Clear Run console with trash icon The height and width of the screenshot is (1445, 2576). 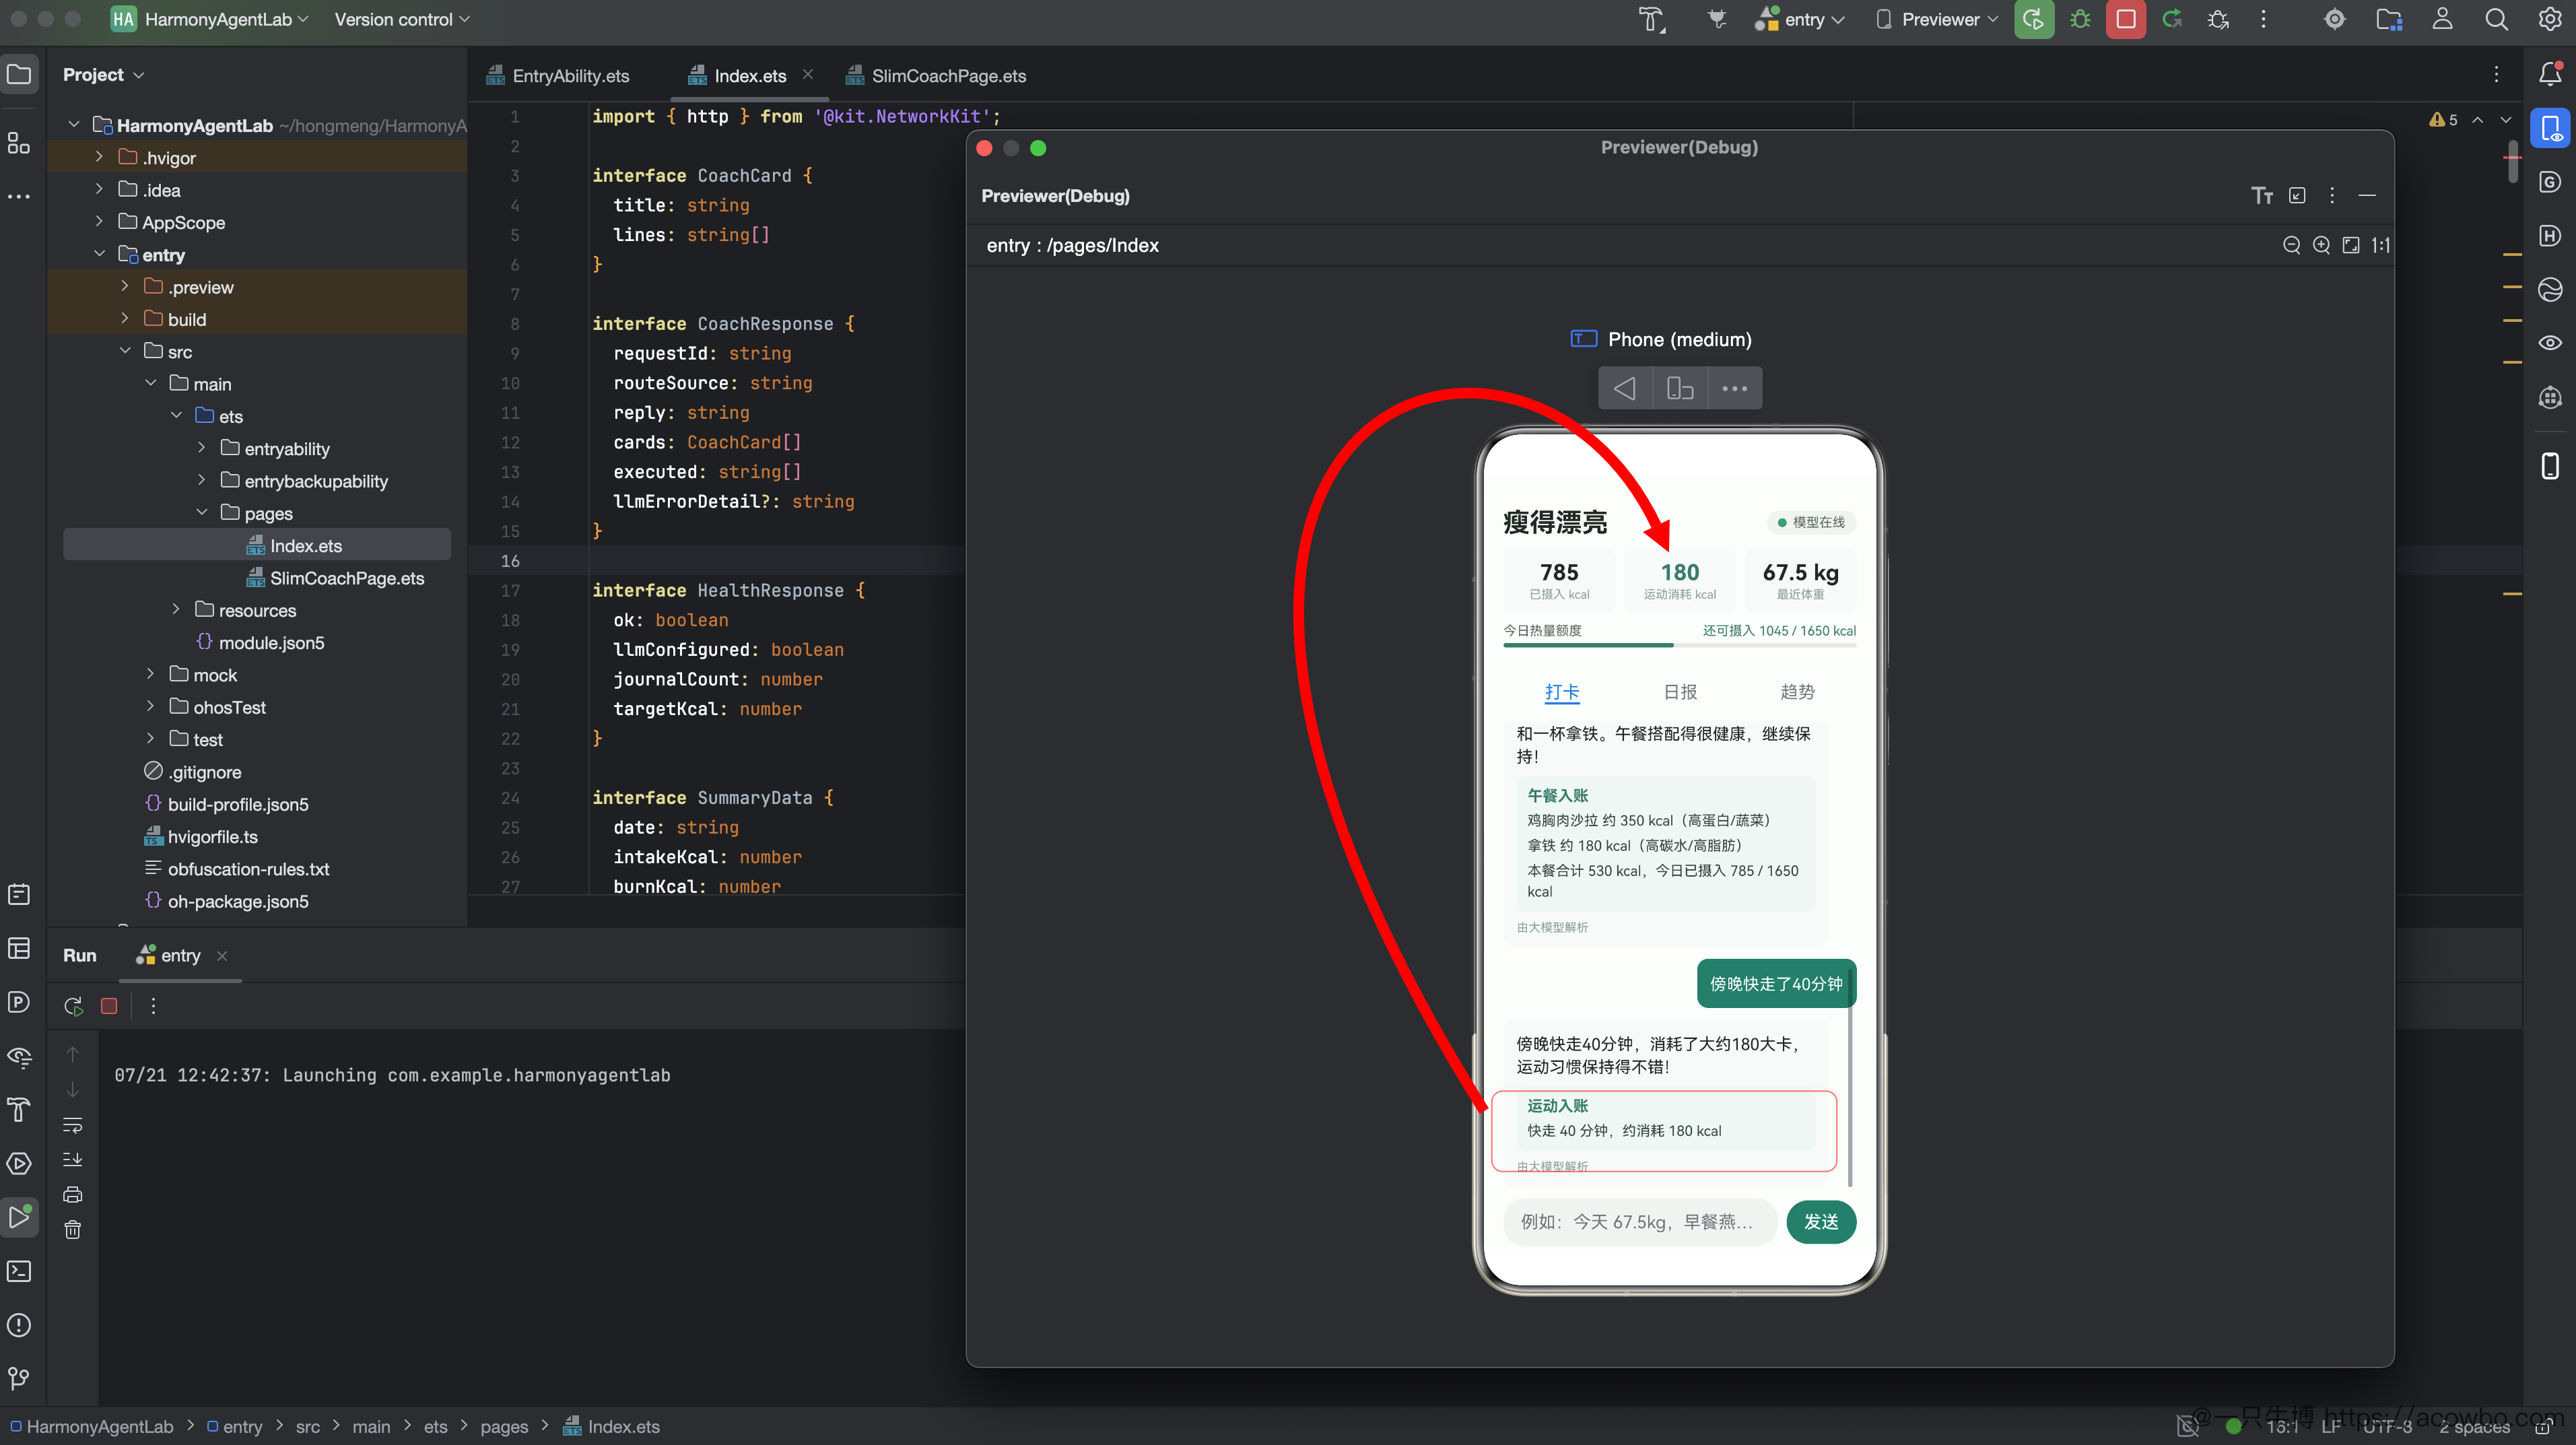(x=73, y=1229)
